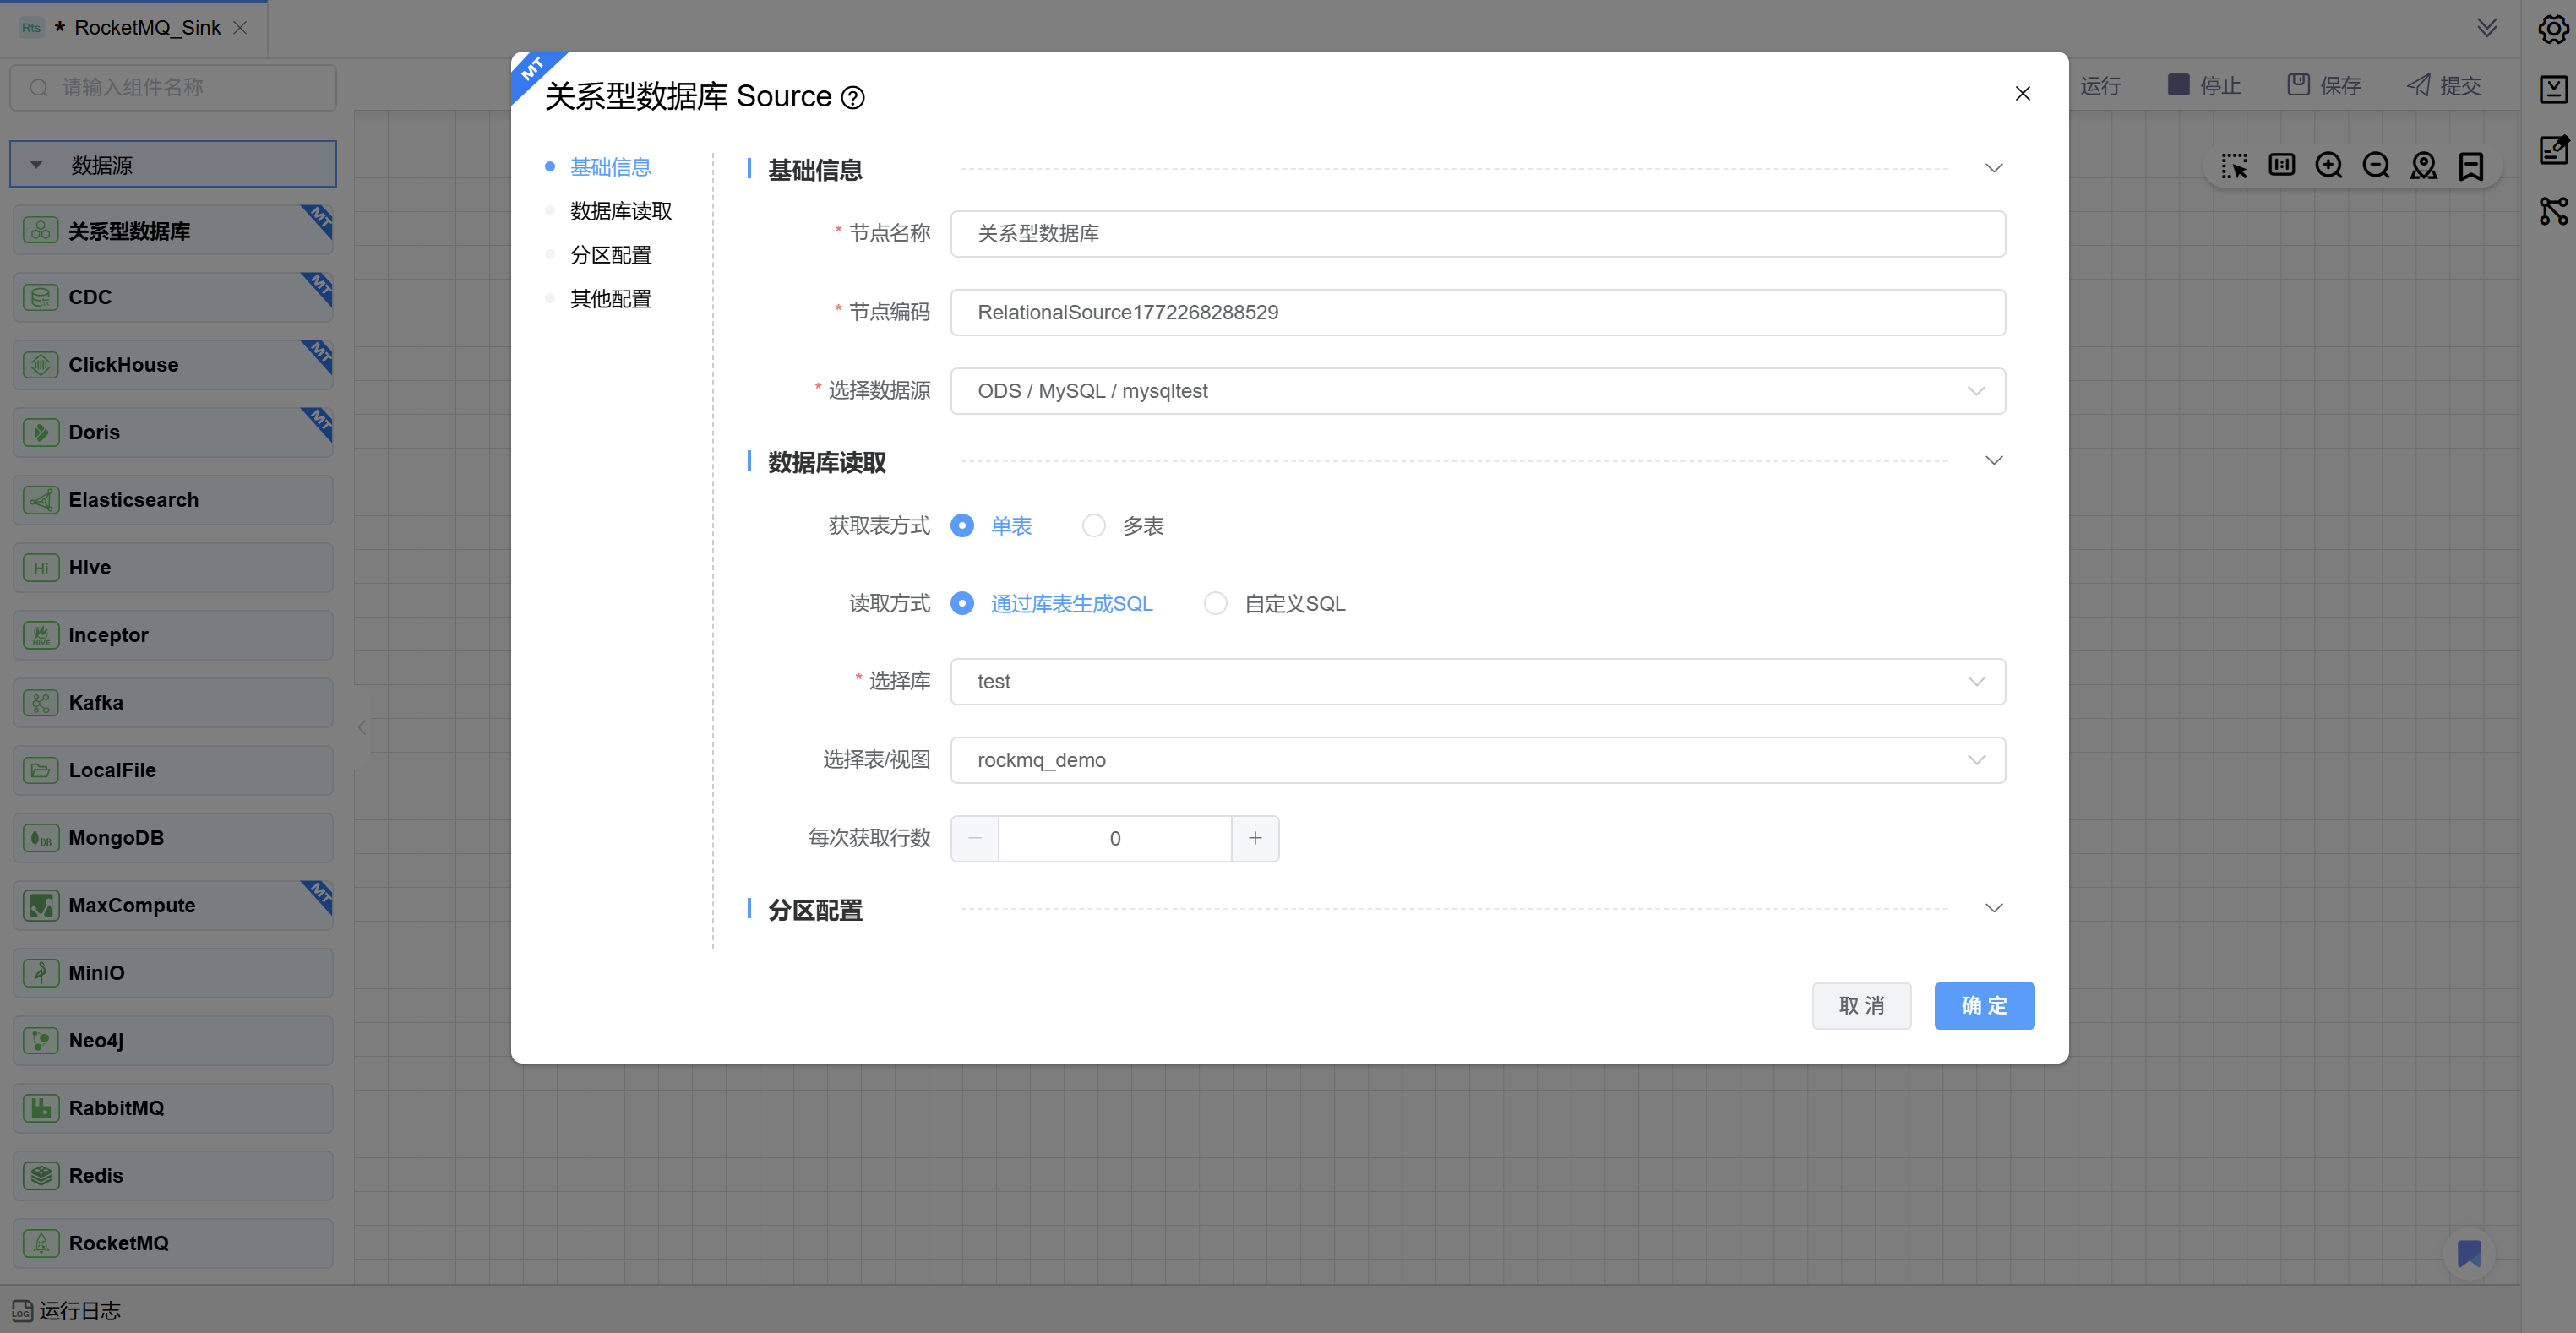Switch to 其他配置 navigation item

pyautogui.click(x=610, y=299)
